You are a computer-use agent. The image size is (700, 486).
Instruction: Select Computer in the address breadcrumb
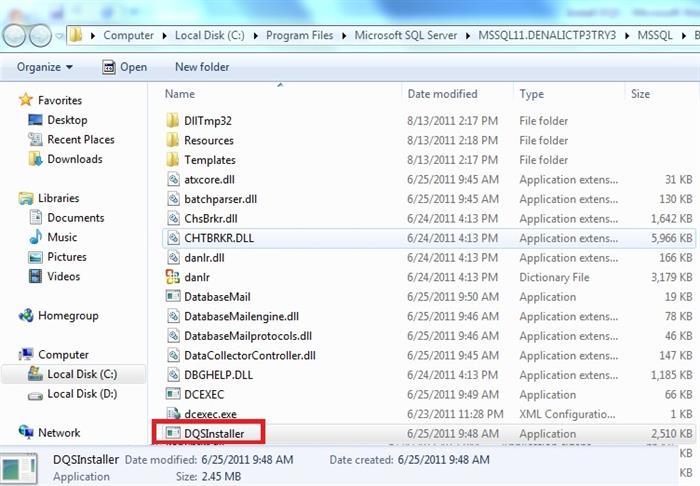pyautogui.click(x=128, y=35)
